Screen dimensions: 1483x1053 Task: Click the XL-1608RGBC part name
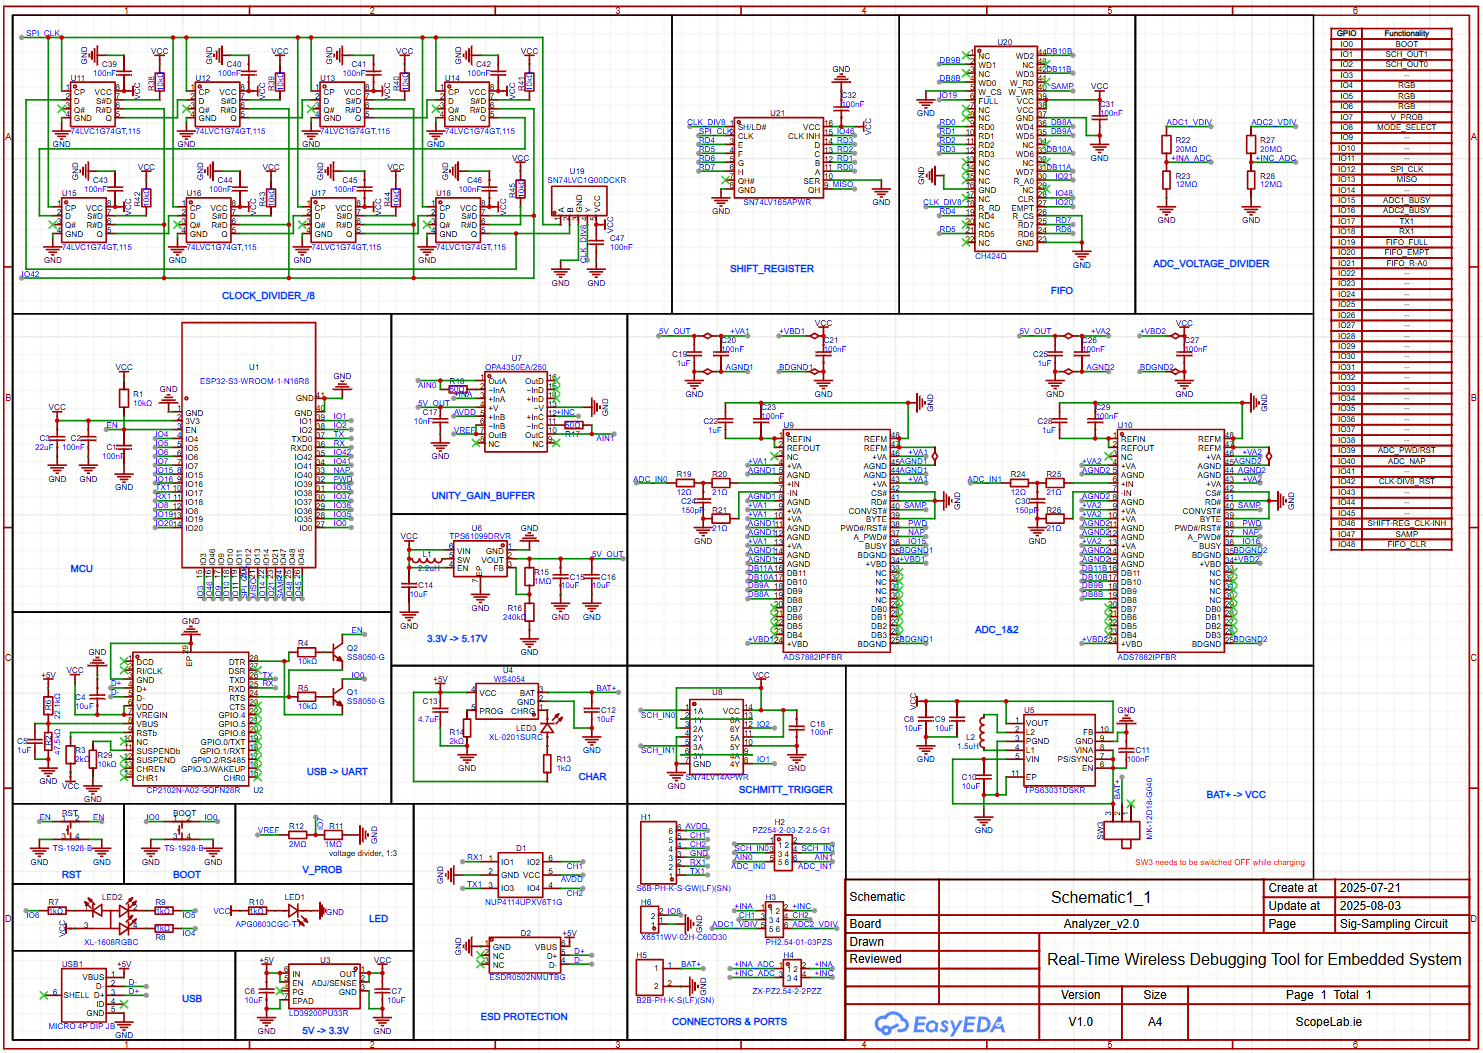point(111,943)
